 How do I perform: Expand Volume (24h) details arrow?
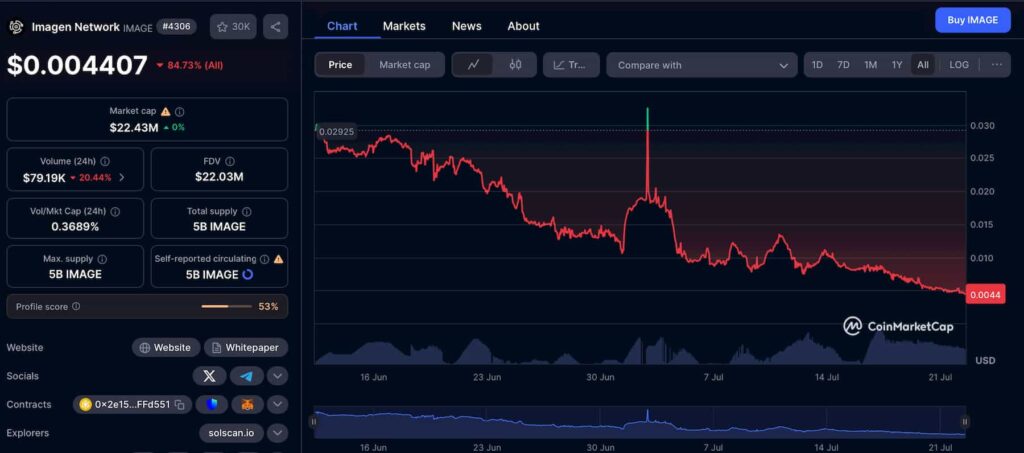click(122, 178)
